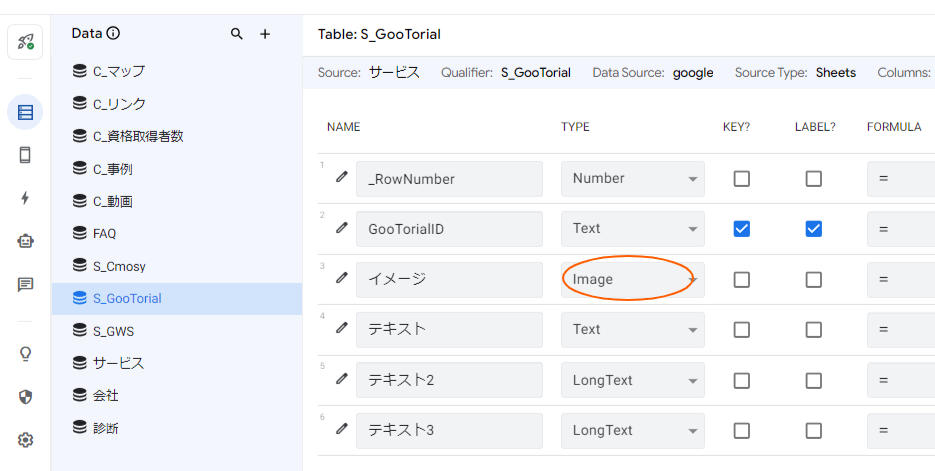
Task: Select the FAQ table in list
Action: point(104,233)
